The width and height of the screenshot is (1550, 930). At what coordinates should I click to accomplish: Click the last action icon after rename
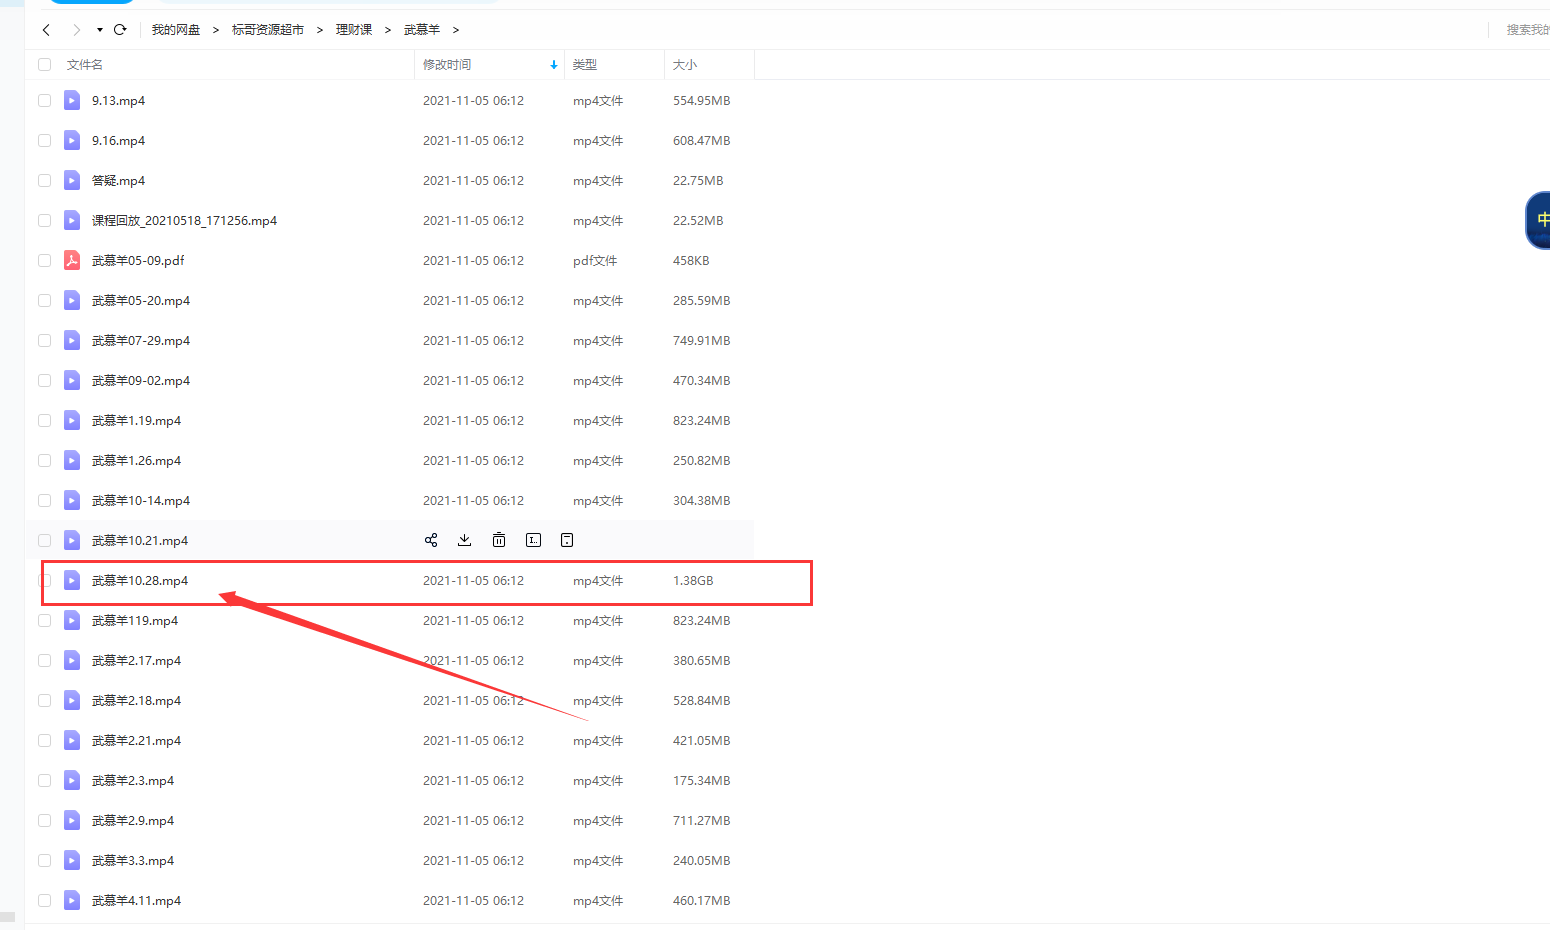pos(567,540)
